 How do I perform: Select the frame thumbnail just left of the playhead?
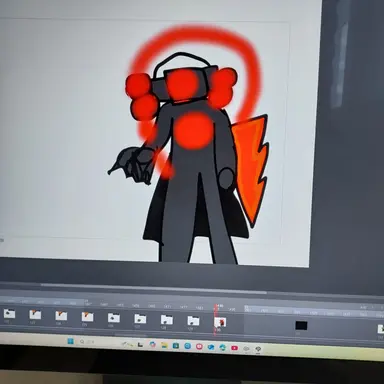193,321
